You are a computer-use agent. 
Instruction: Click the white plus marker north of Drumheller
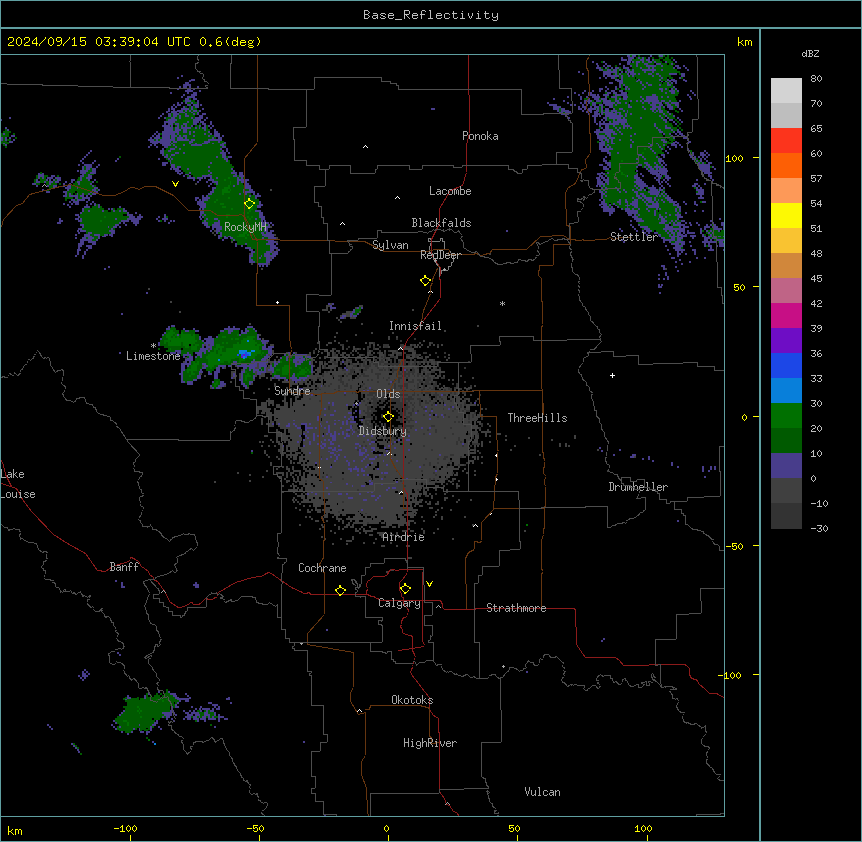pyautogui.click(x=612, y=375)
